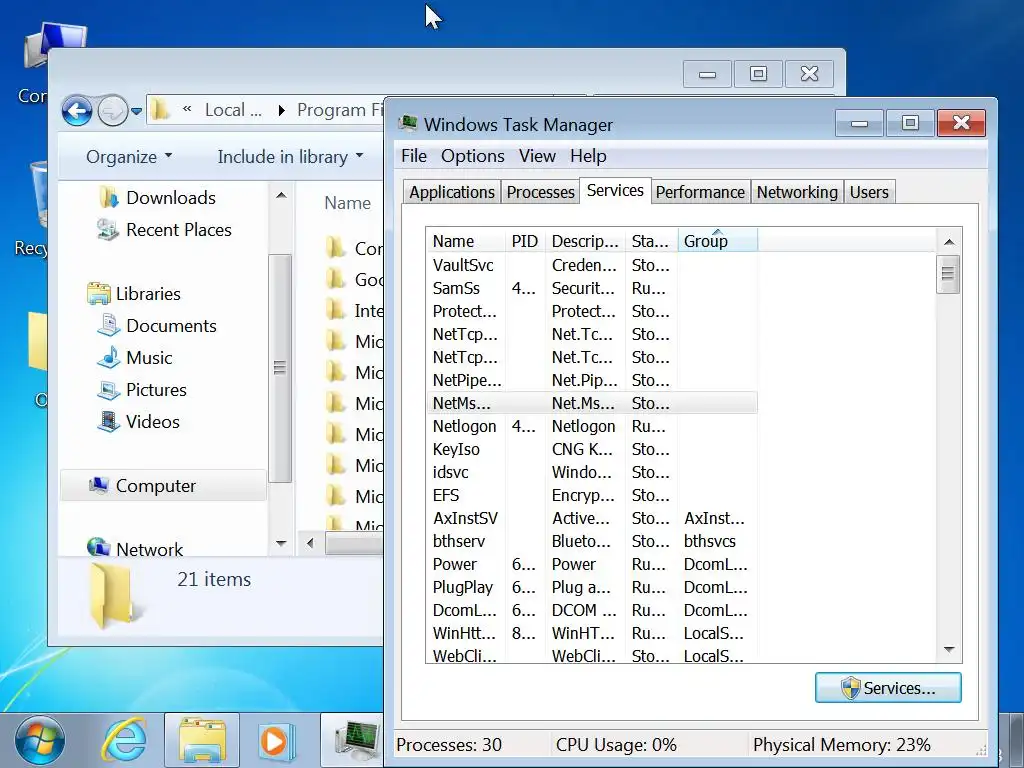The height and width of the screenshot is (768, 1024).
Task: Select the SamSs service row
Action: coord(592,288)
